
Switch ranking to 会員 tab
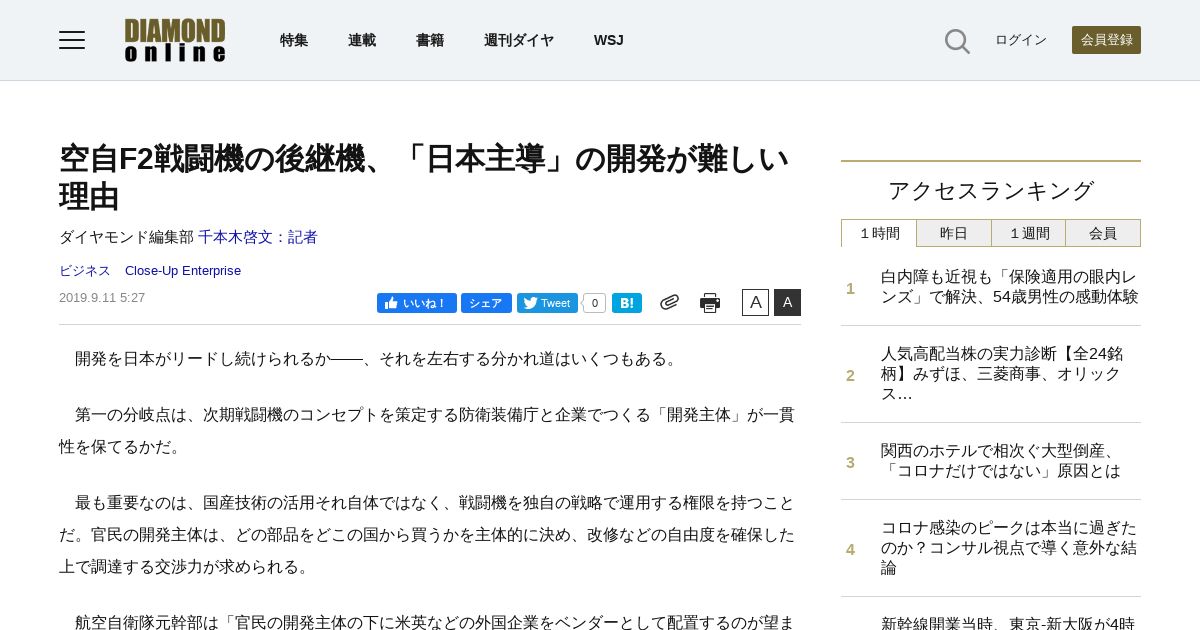point(1103,233)
